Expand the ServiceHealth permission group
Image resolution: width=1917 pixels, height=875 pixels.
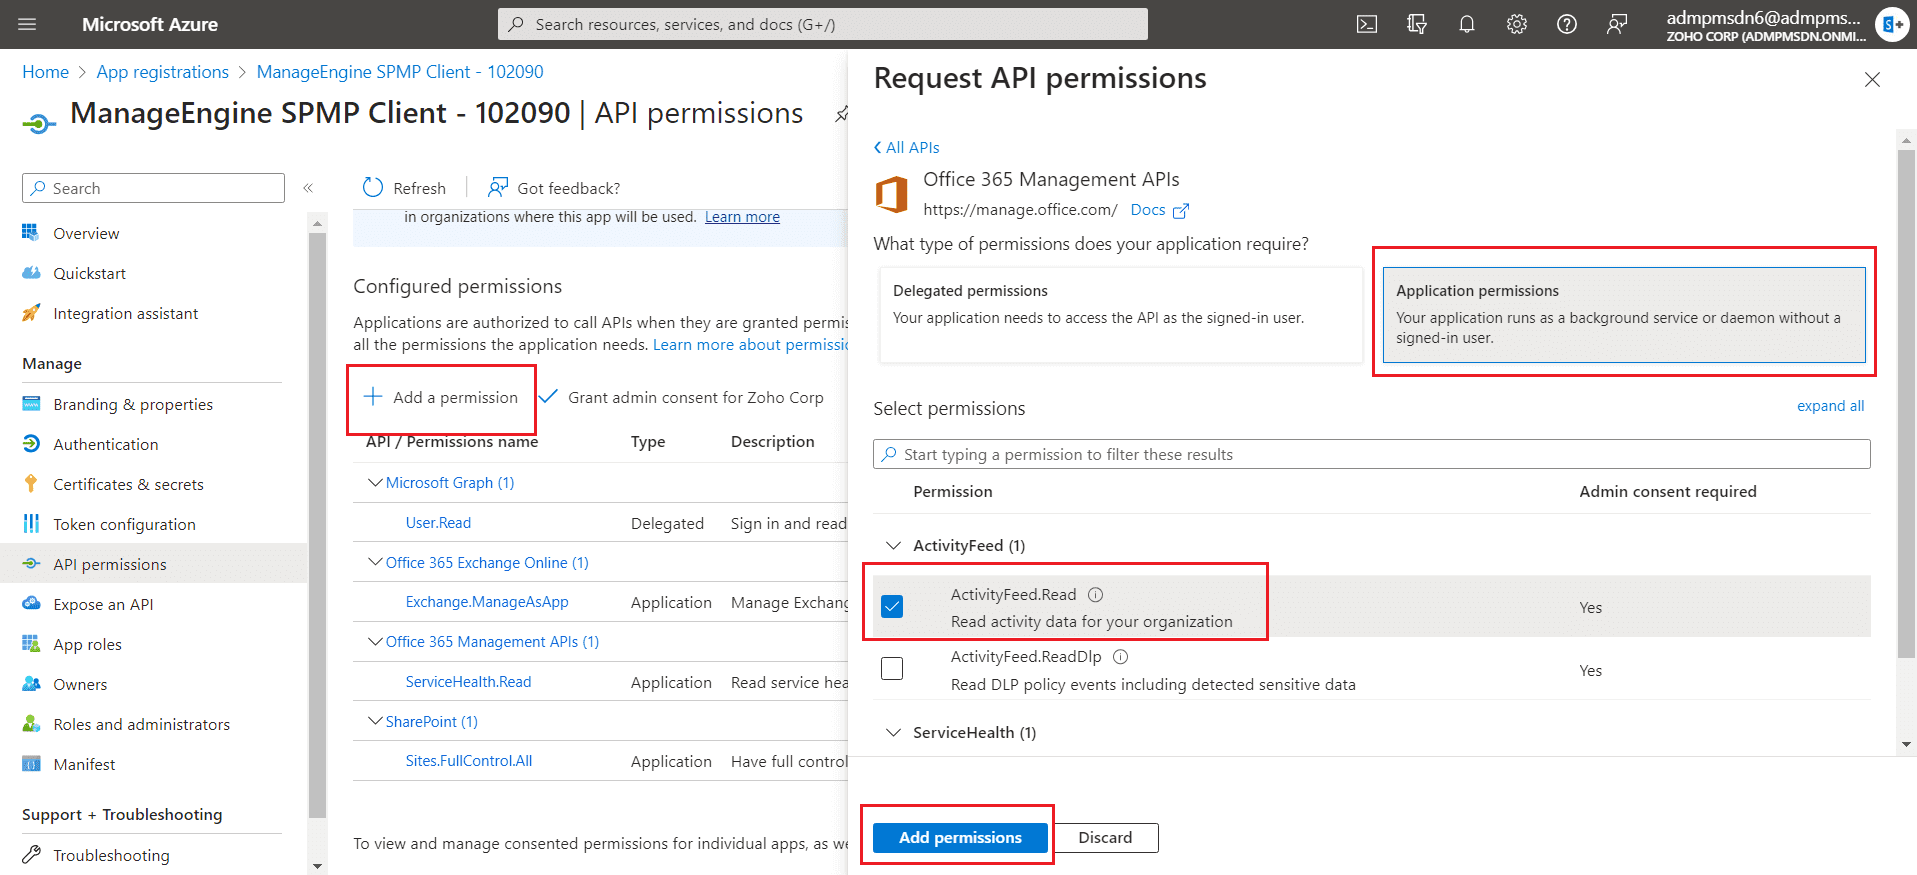[x=893, y=733]
